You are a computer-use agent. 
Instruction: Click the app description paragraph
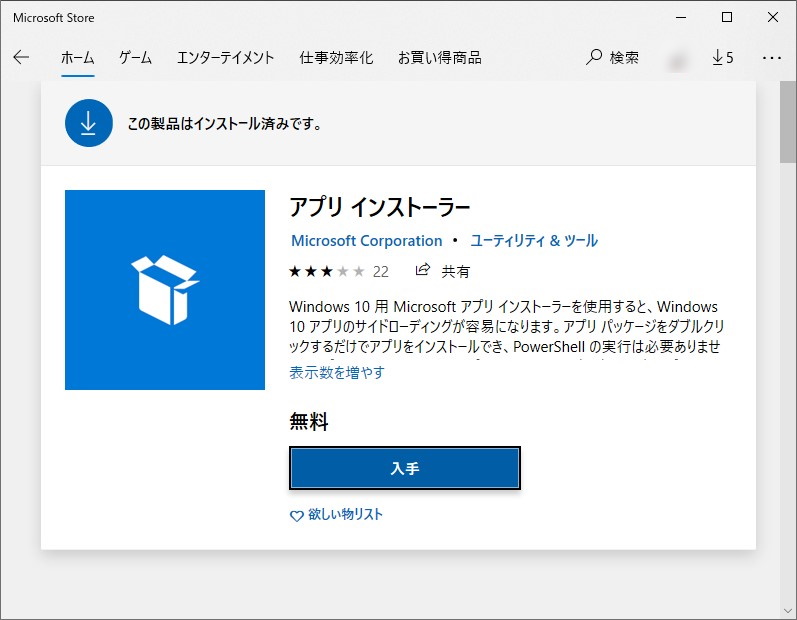pos(506,327)
